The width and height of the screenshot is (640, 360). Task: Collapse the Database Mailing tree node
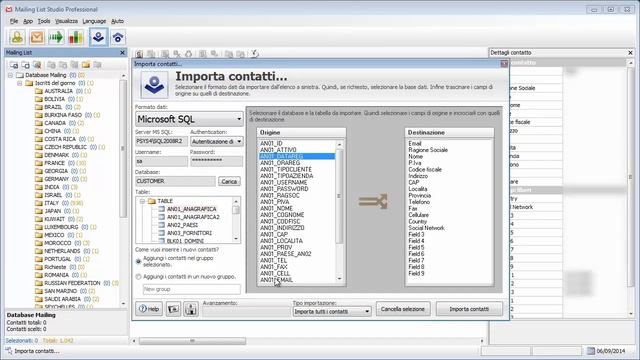pos(11,76)
